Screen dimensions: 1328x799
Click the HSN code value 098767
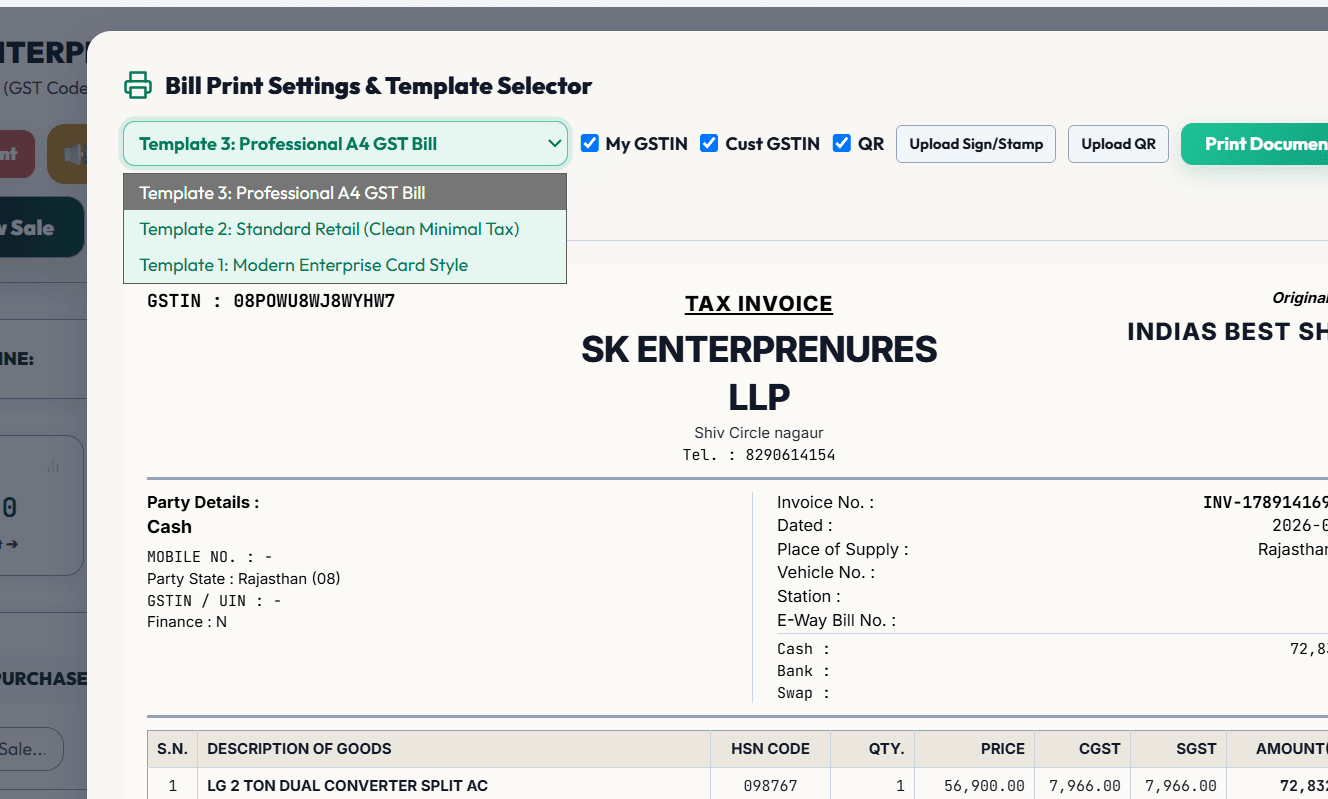point(770,786)
